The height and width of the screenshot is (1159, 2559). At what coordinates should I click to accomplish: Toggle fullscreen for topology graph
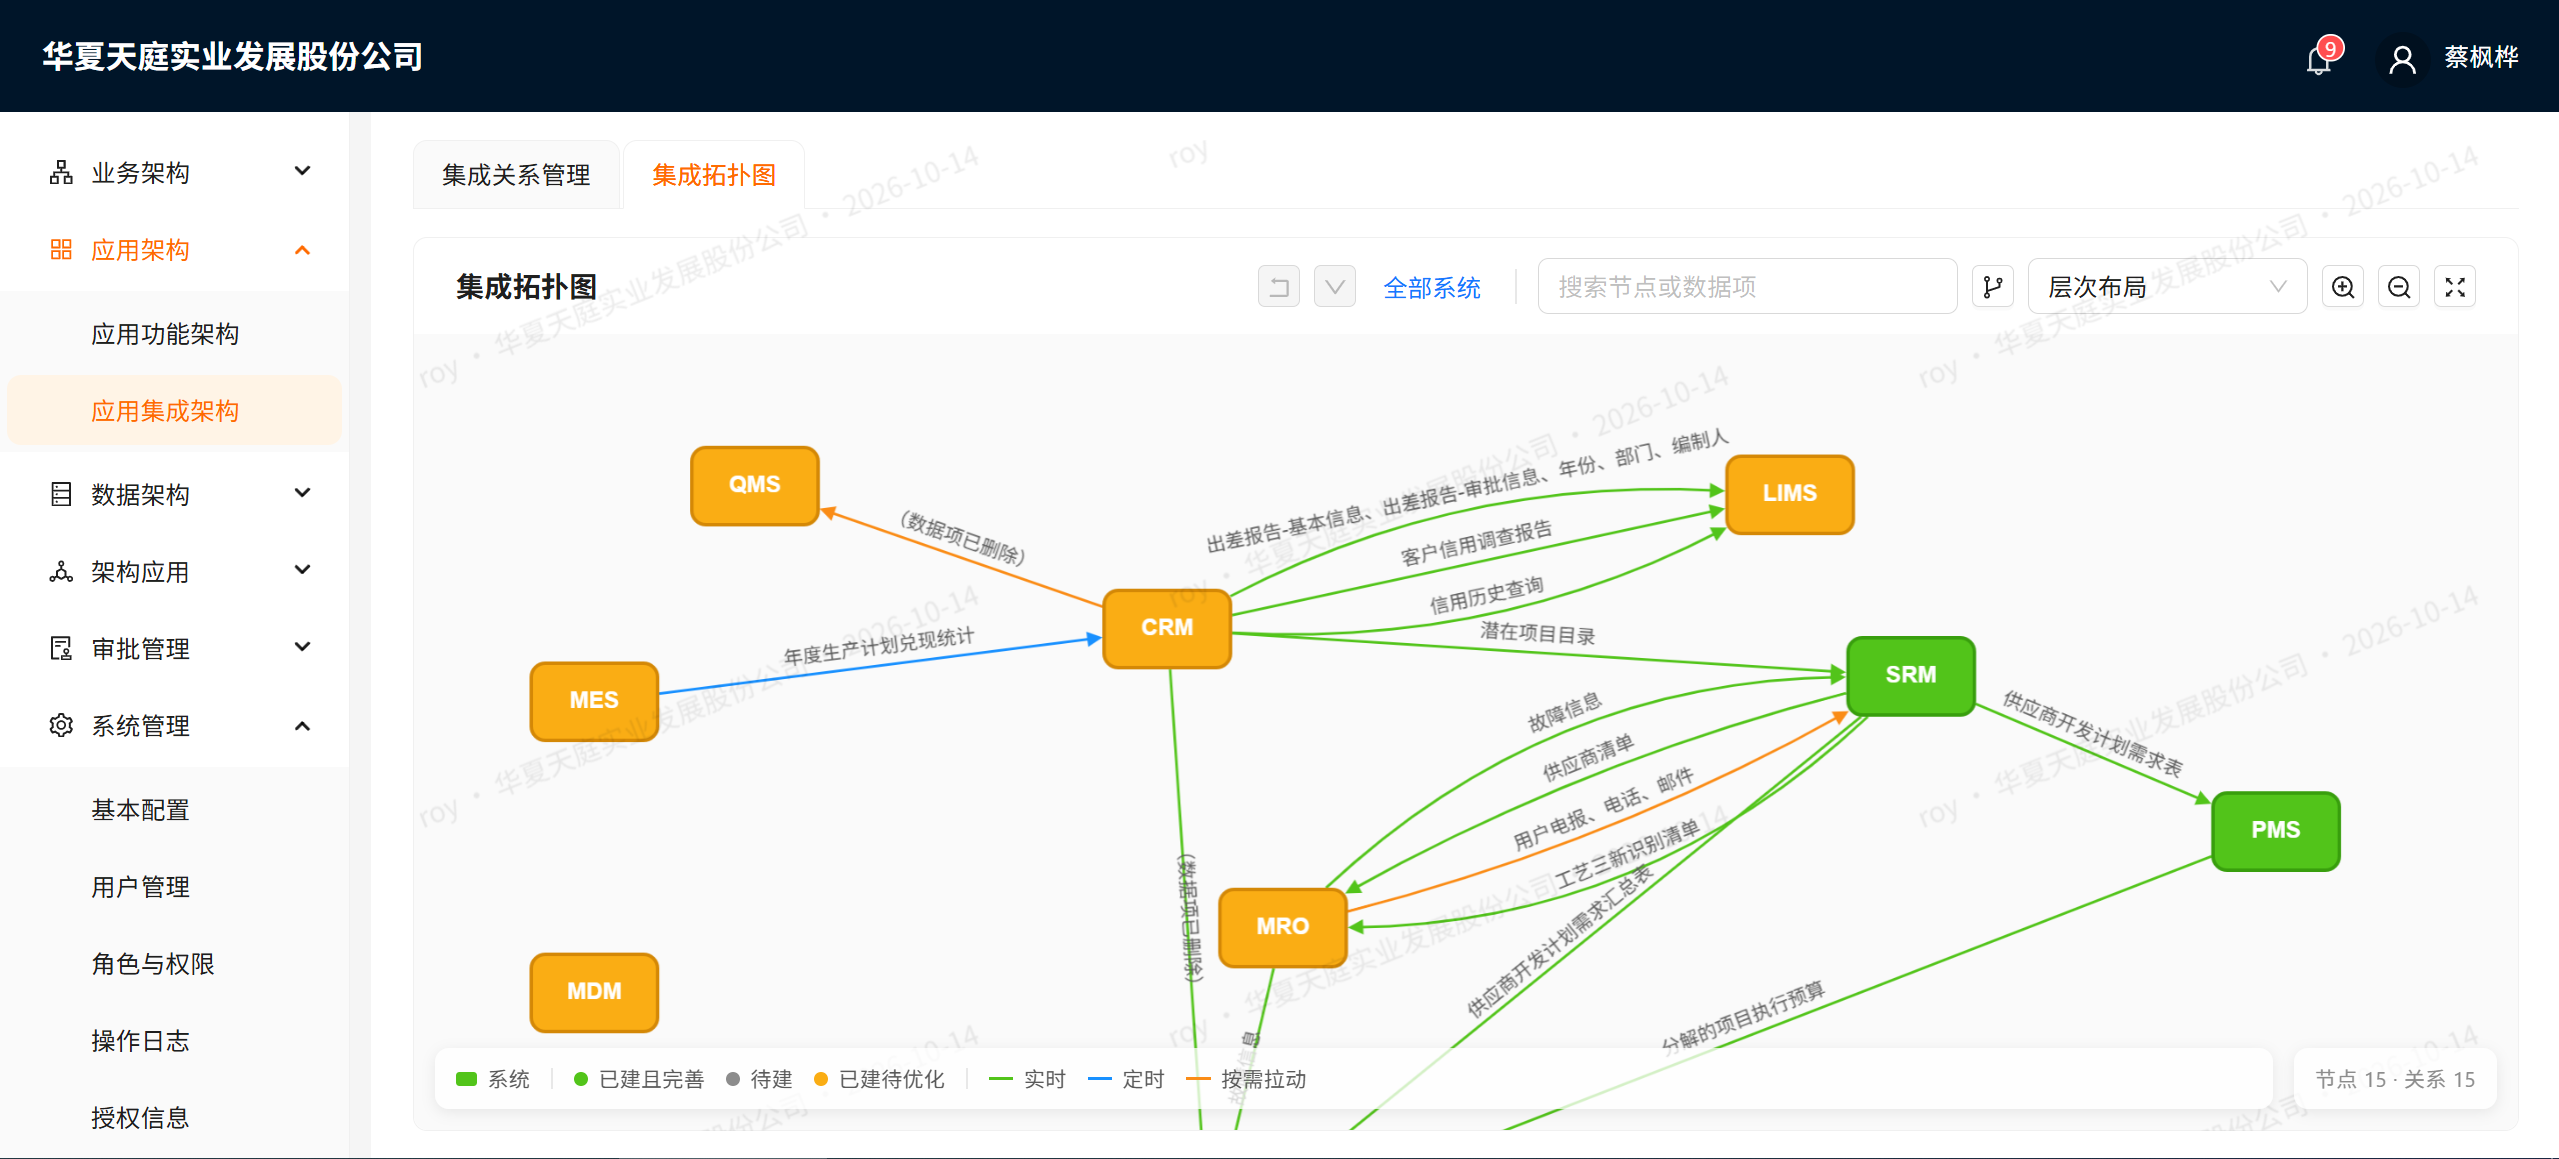click(x=2455, y=287)
